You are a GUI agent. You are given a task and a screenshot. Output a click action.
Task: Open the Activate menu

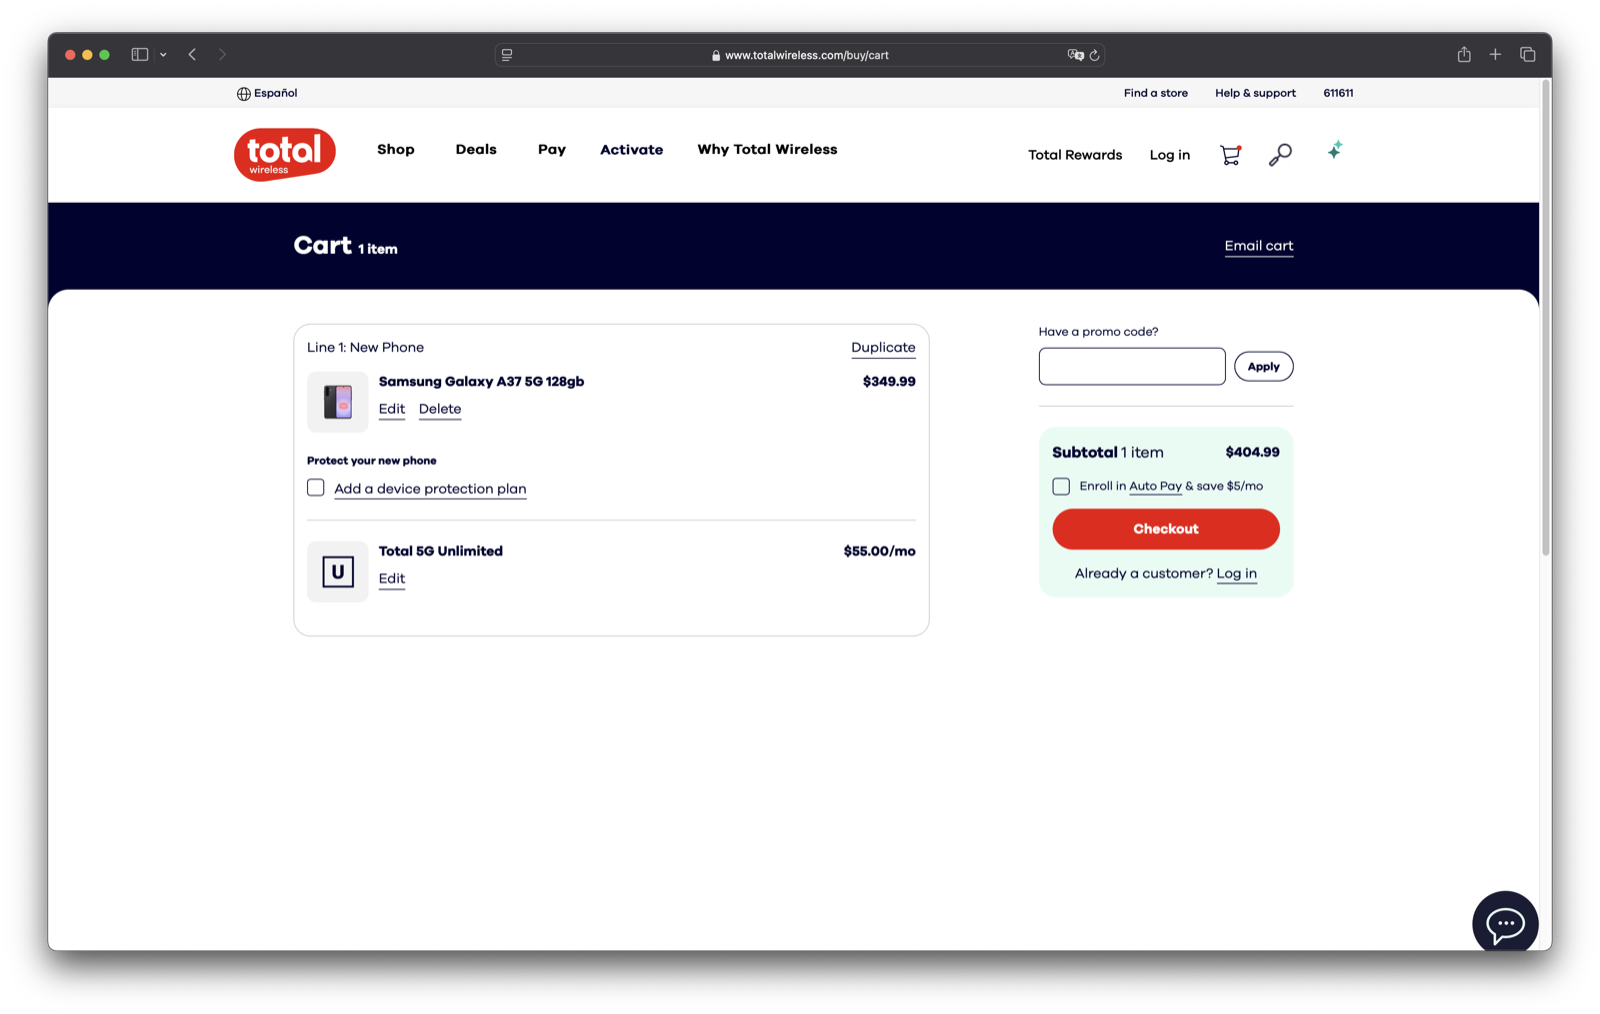(632, 150)
